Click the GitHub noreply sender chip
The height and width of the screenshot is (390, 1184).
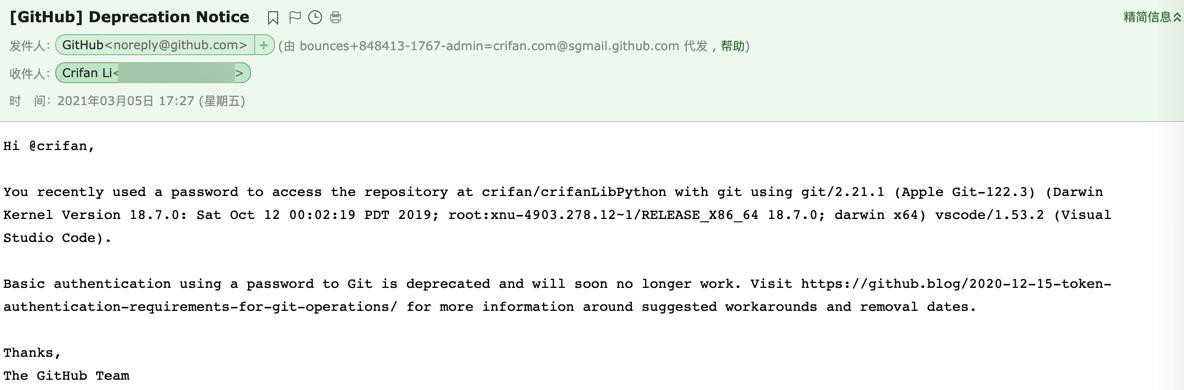click(x=155, y=45)
